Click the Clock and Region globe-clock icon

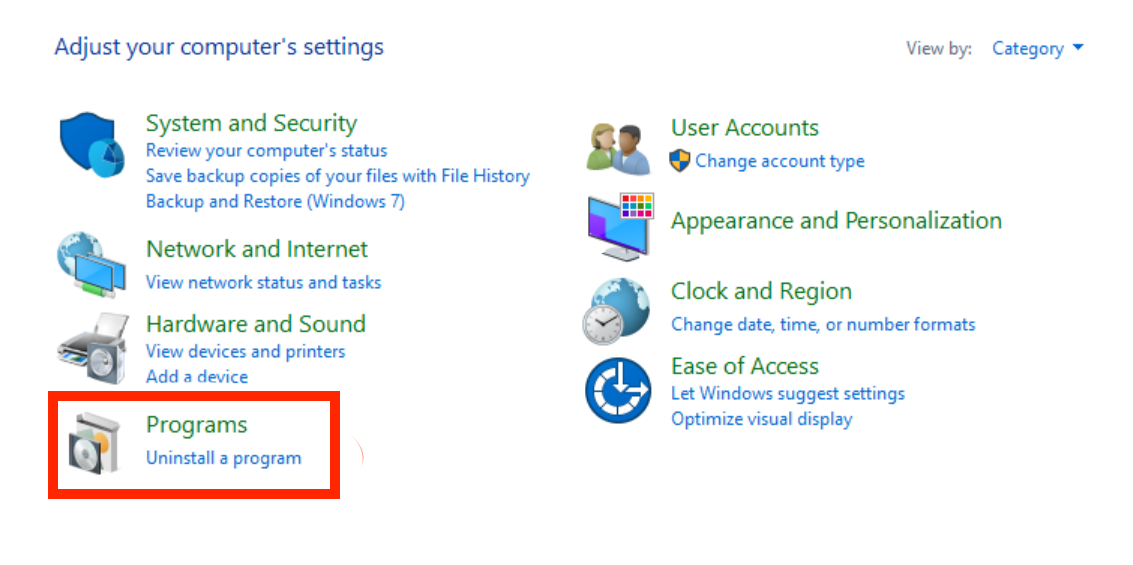(617, 311)
